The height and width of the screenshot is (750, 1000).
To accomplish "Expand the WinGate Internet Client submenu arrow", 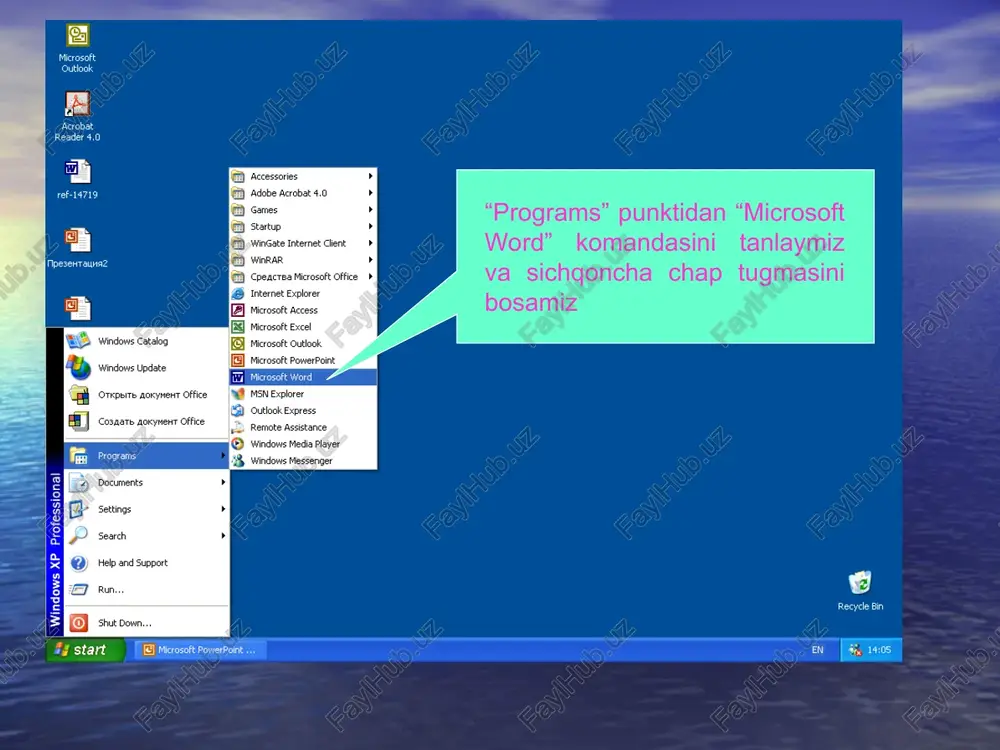I will 370,243.
